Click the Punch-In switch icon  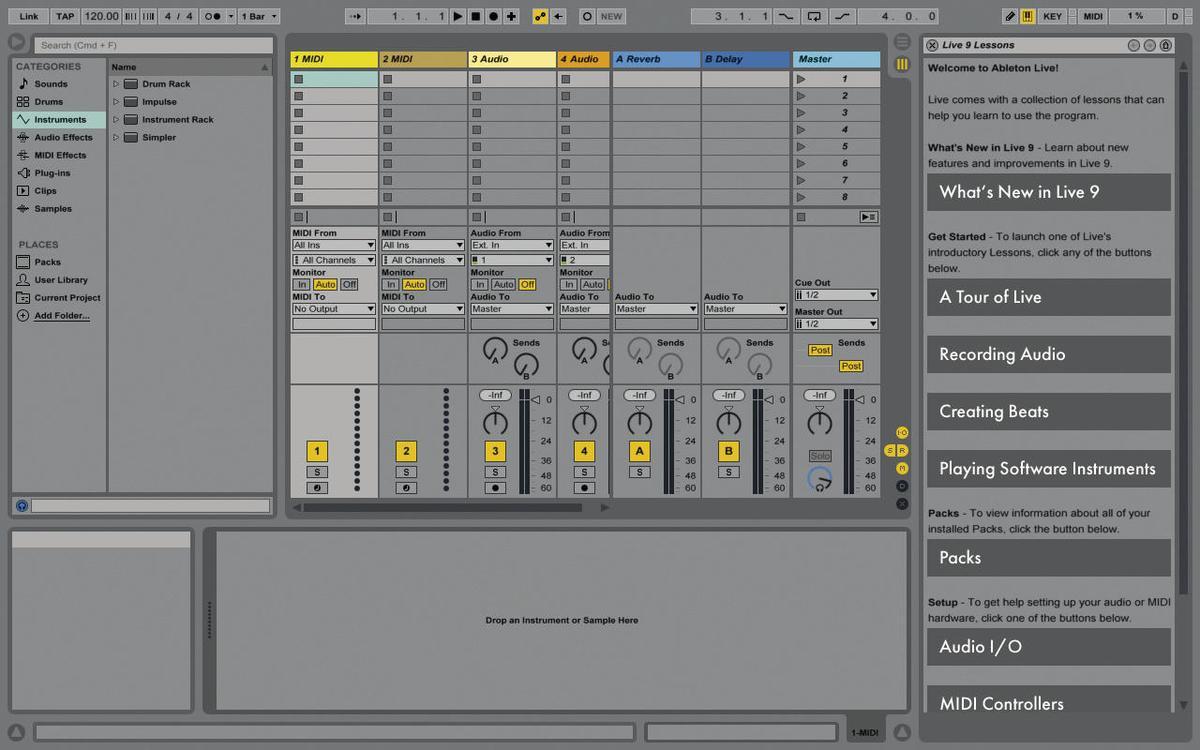click(788, 16)
